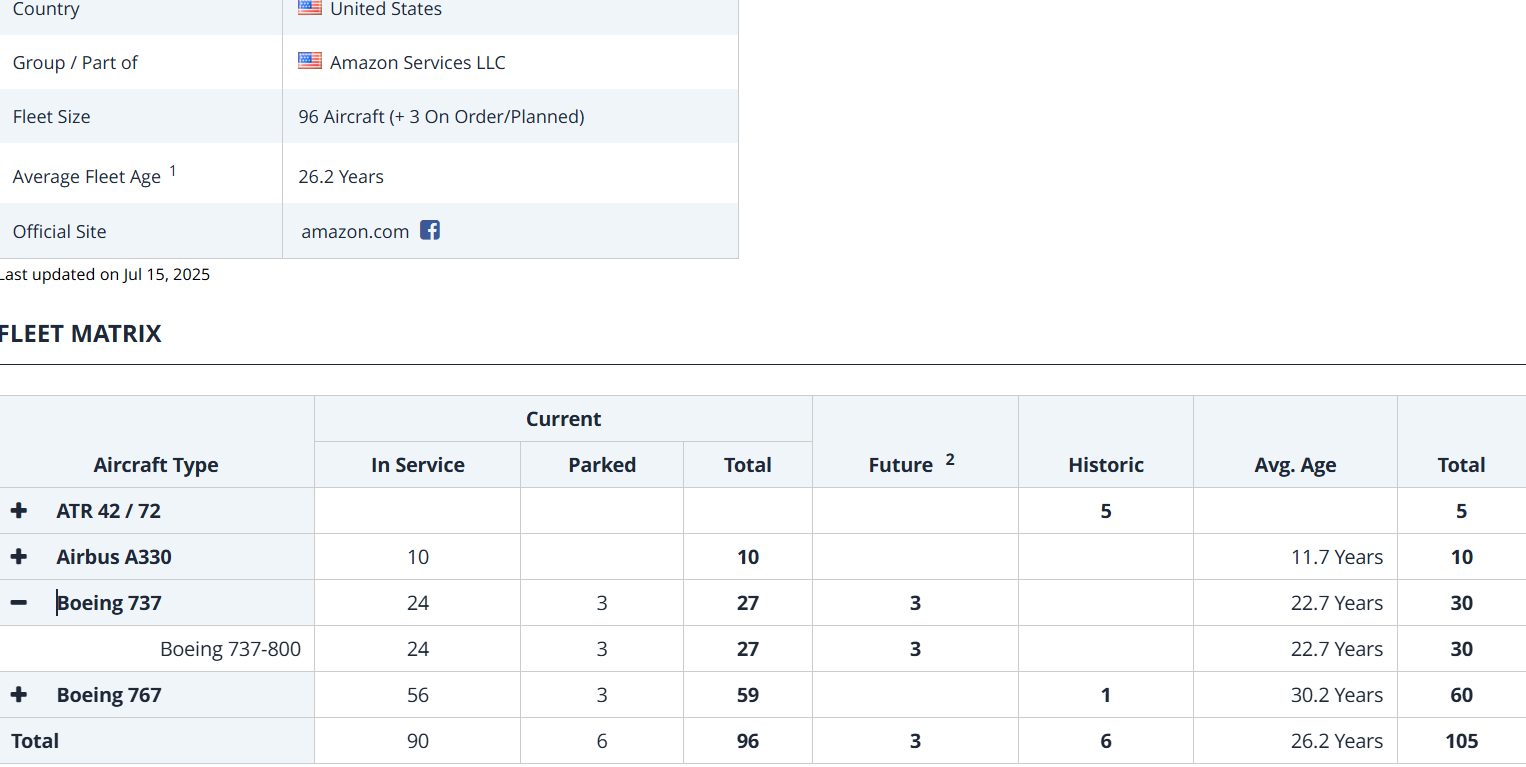
Task: Select the Boeing 737-800 sub-row label
Action: (x=230, y=649)
